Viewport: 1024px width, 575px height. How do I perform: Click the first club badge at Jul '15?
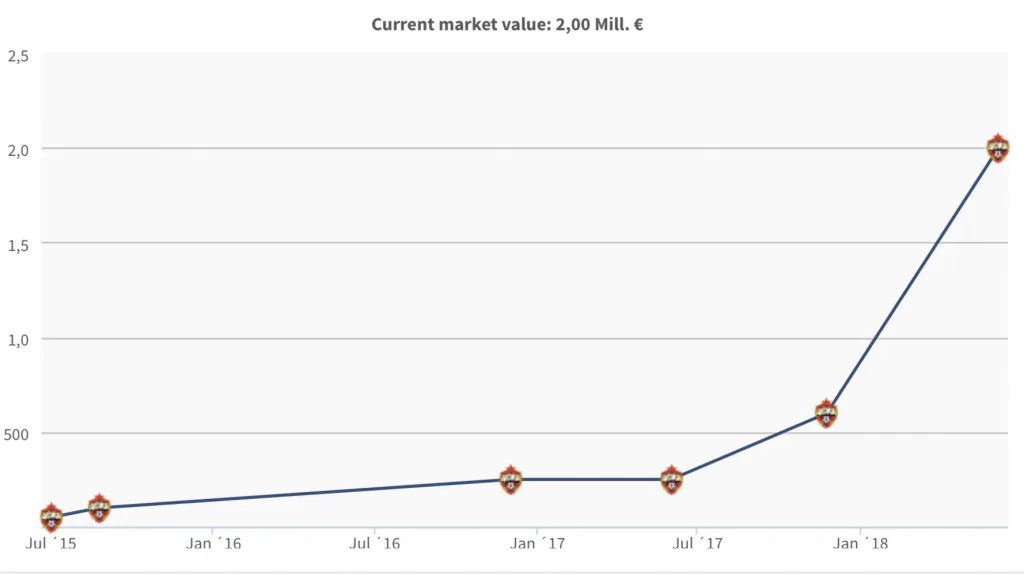pos(51,518)
